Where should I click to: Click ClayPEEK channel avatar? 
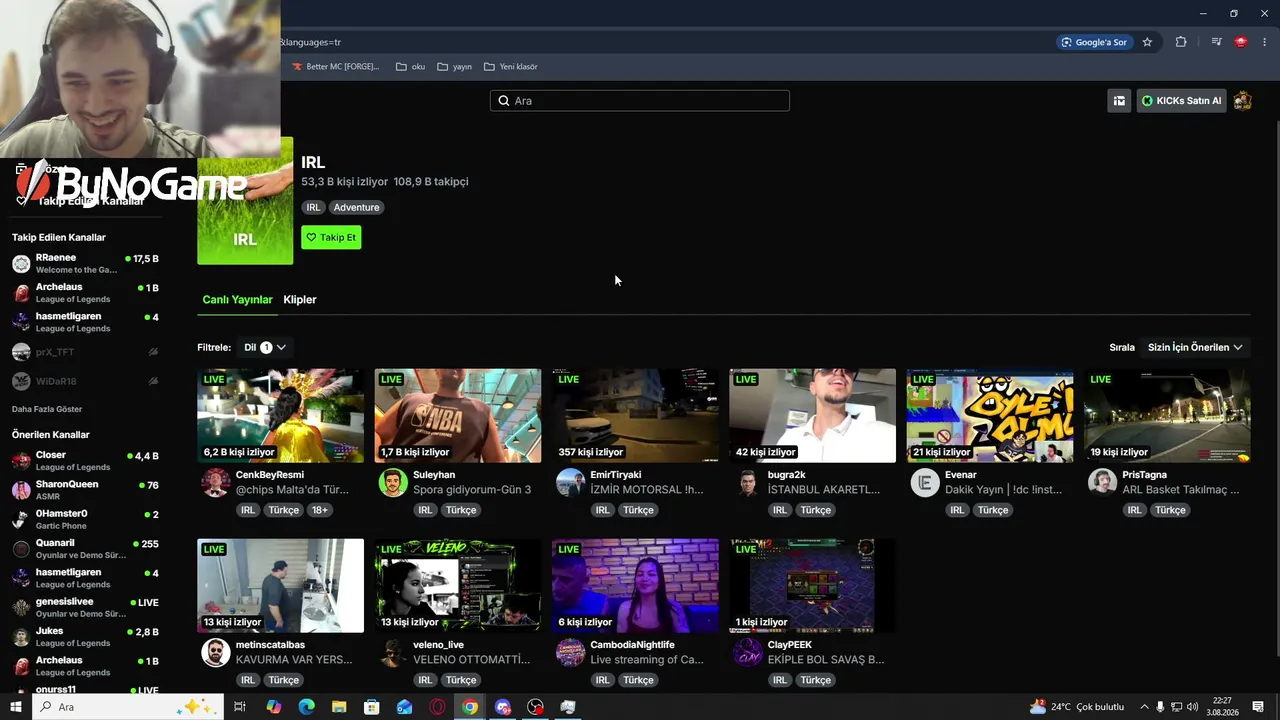pos(748,652)
